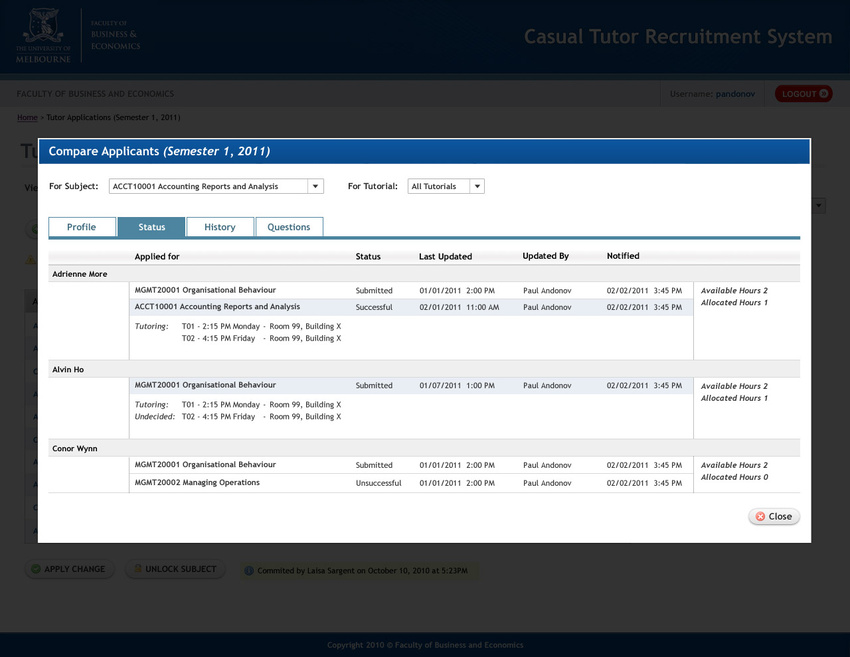Click the lock icon on Unlock Subject
This screenshot has width=850, height=657.
click(138, 568)
